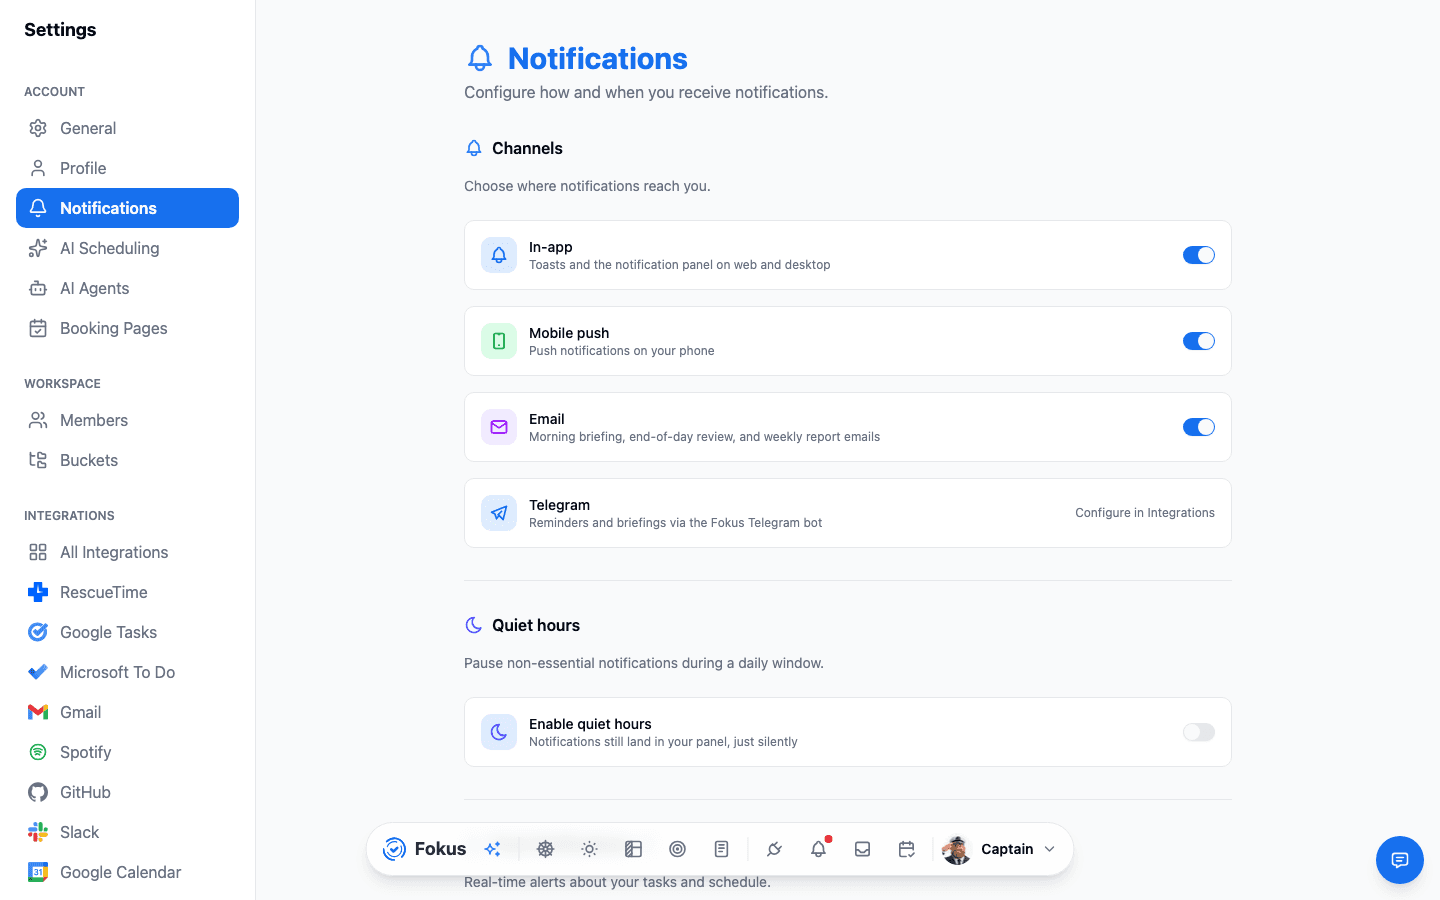This screenshot has width=1440, height=900.
Task: Click the Slack integration icon
Action: pyautogui.click(x=38, y=832)
